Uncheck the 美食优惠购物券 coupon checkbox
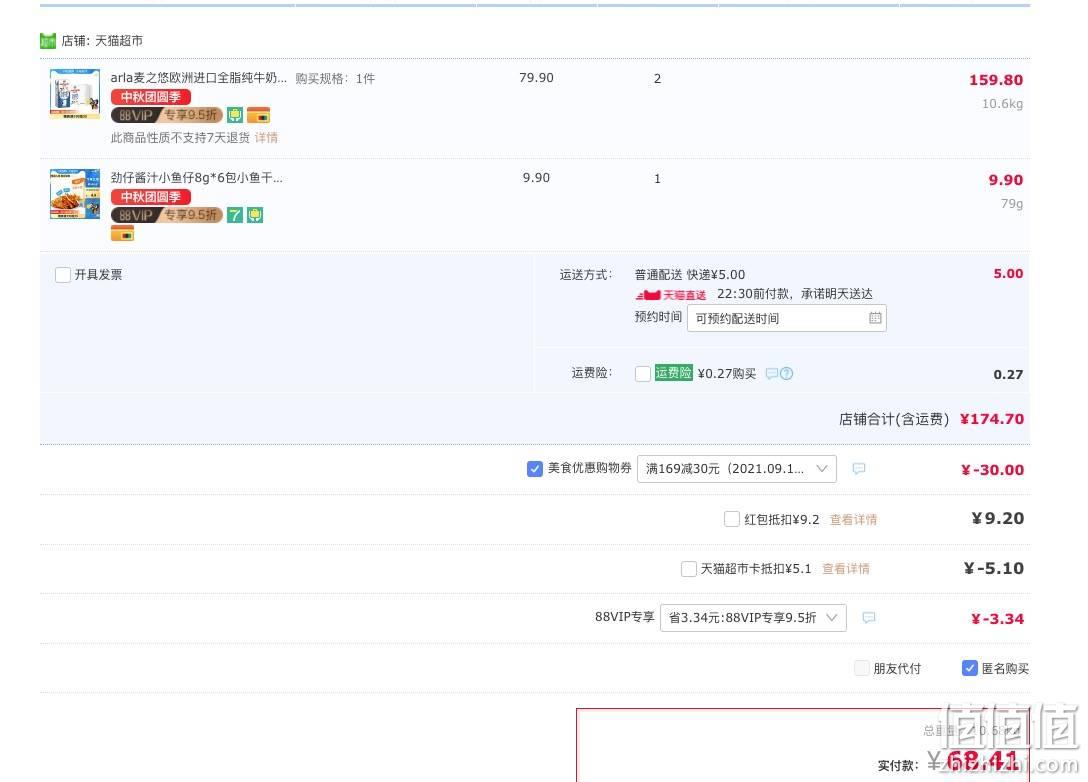 point(535,469)
